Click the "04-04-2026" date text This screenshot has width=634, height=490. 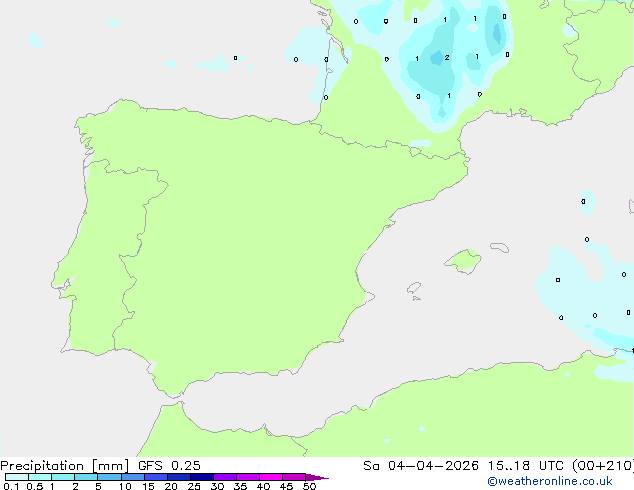pyautogui.click(x=433, y=466)
